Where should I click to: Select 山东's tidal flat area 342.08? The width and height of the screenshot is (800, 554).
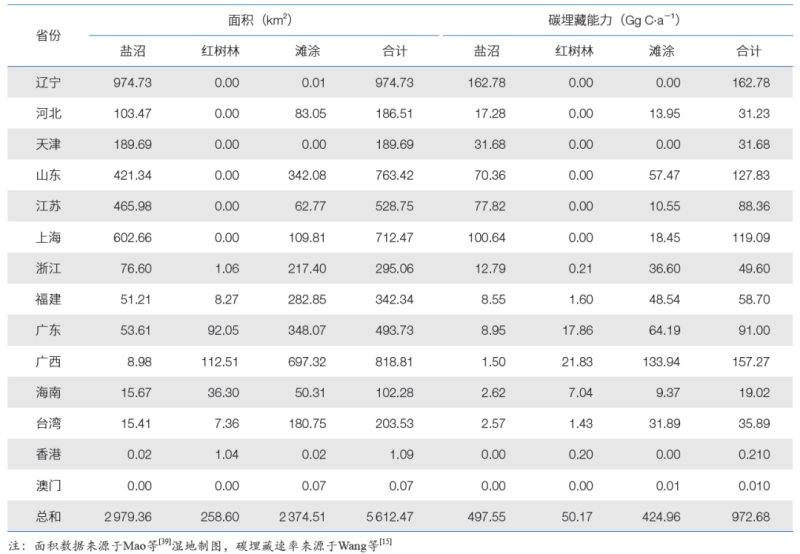306,173
